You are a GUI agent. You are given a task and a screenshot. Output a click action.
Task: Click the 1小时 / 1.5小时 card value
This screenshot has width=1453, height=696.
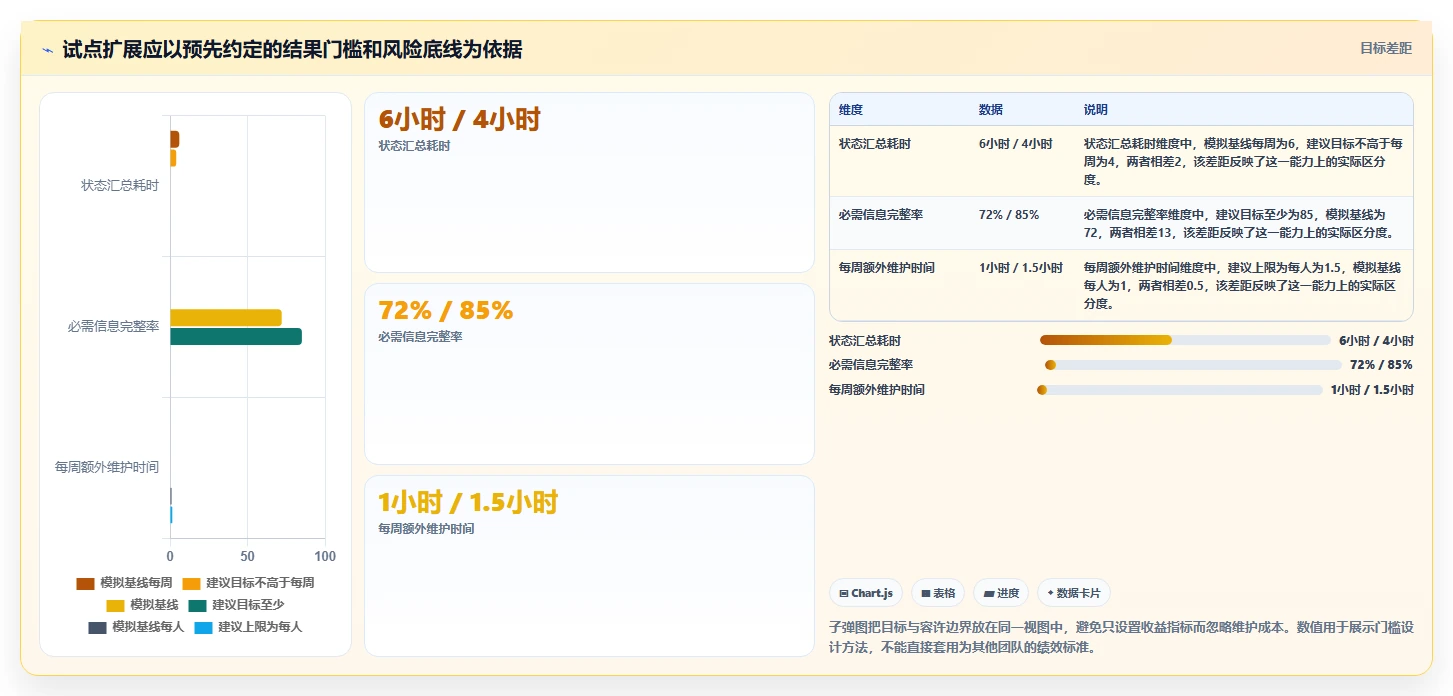point(468,502)
